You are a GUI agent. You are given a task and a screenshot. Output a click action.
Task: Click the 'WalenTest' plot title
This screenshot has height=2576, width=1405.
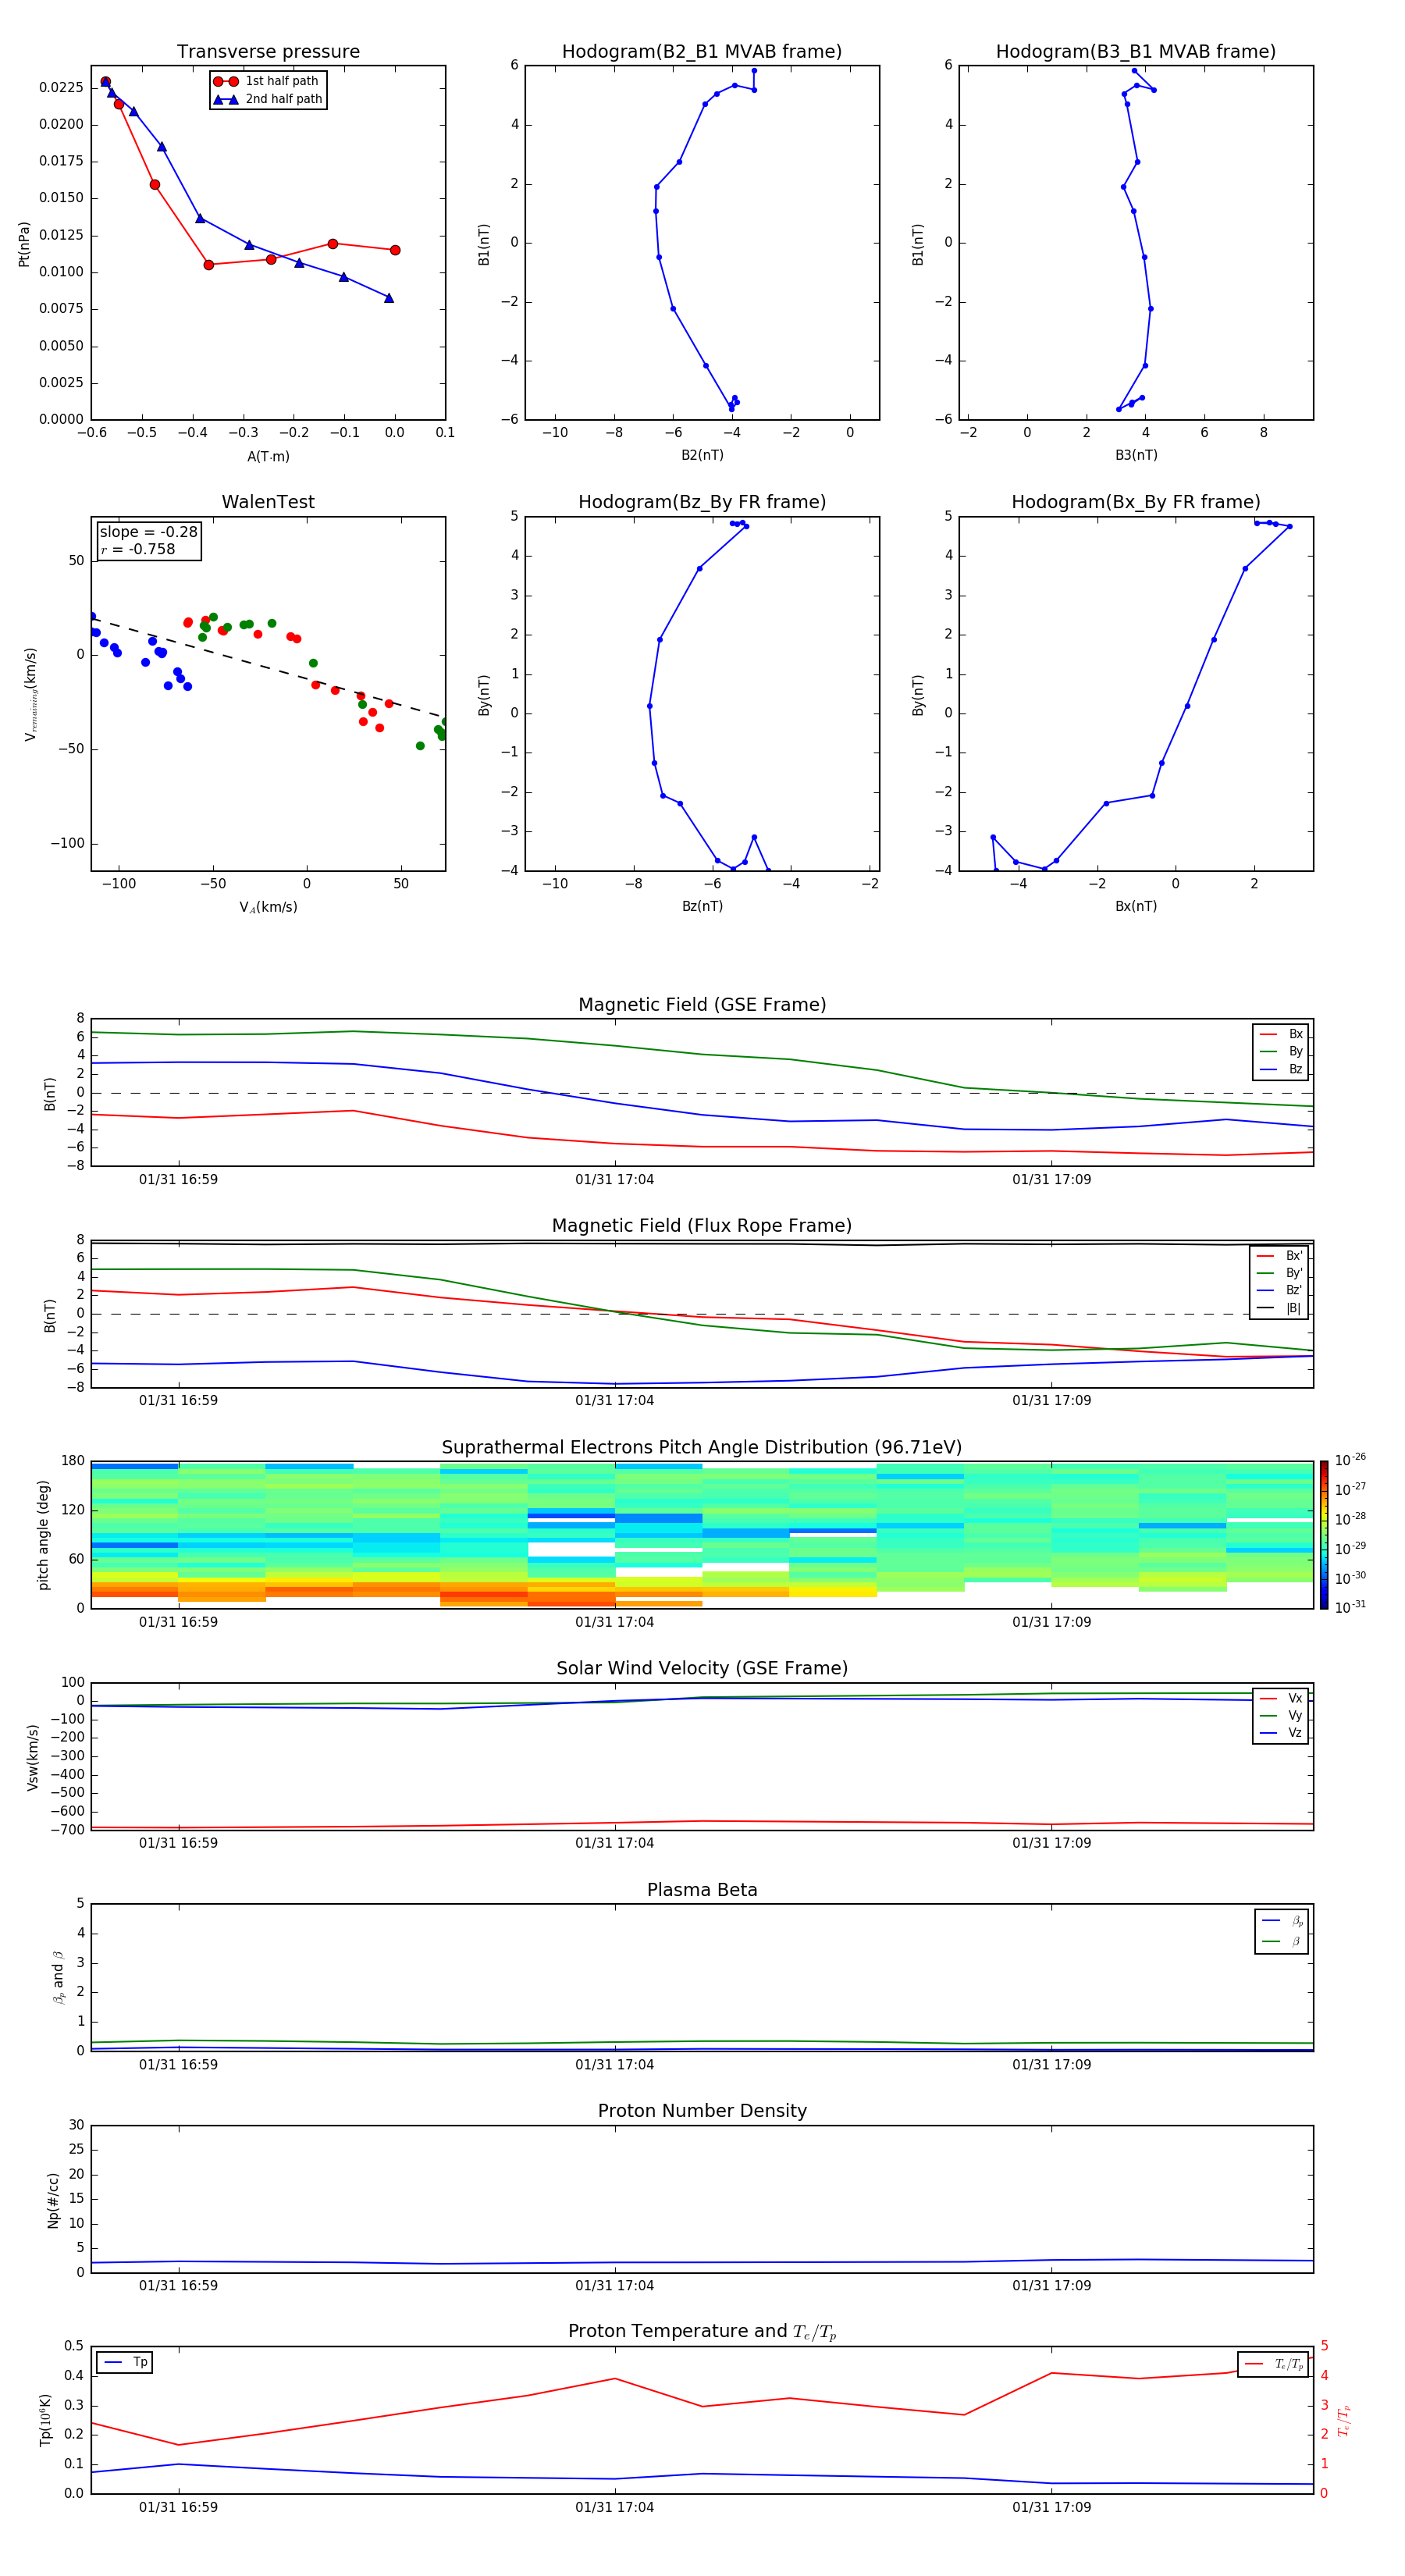tap(268, 502)
